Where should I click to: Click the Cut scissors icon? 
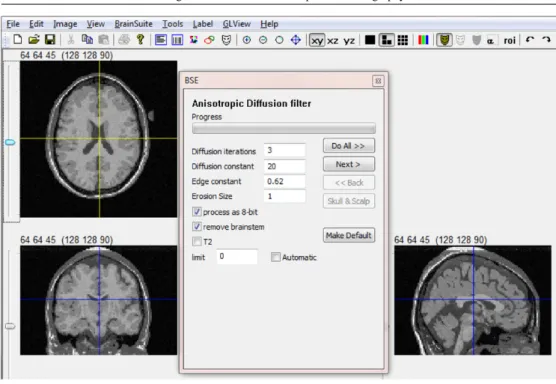71,39
